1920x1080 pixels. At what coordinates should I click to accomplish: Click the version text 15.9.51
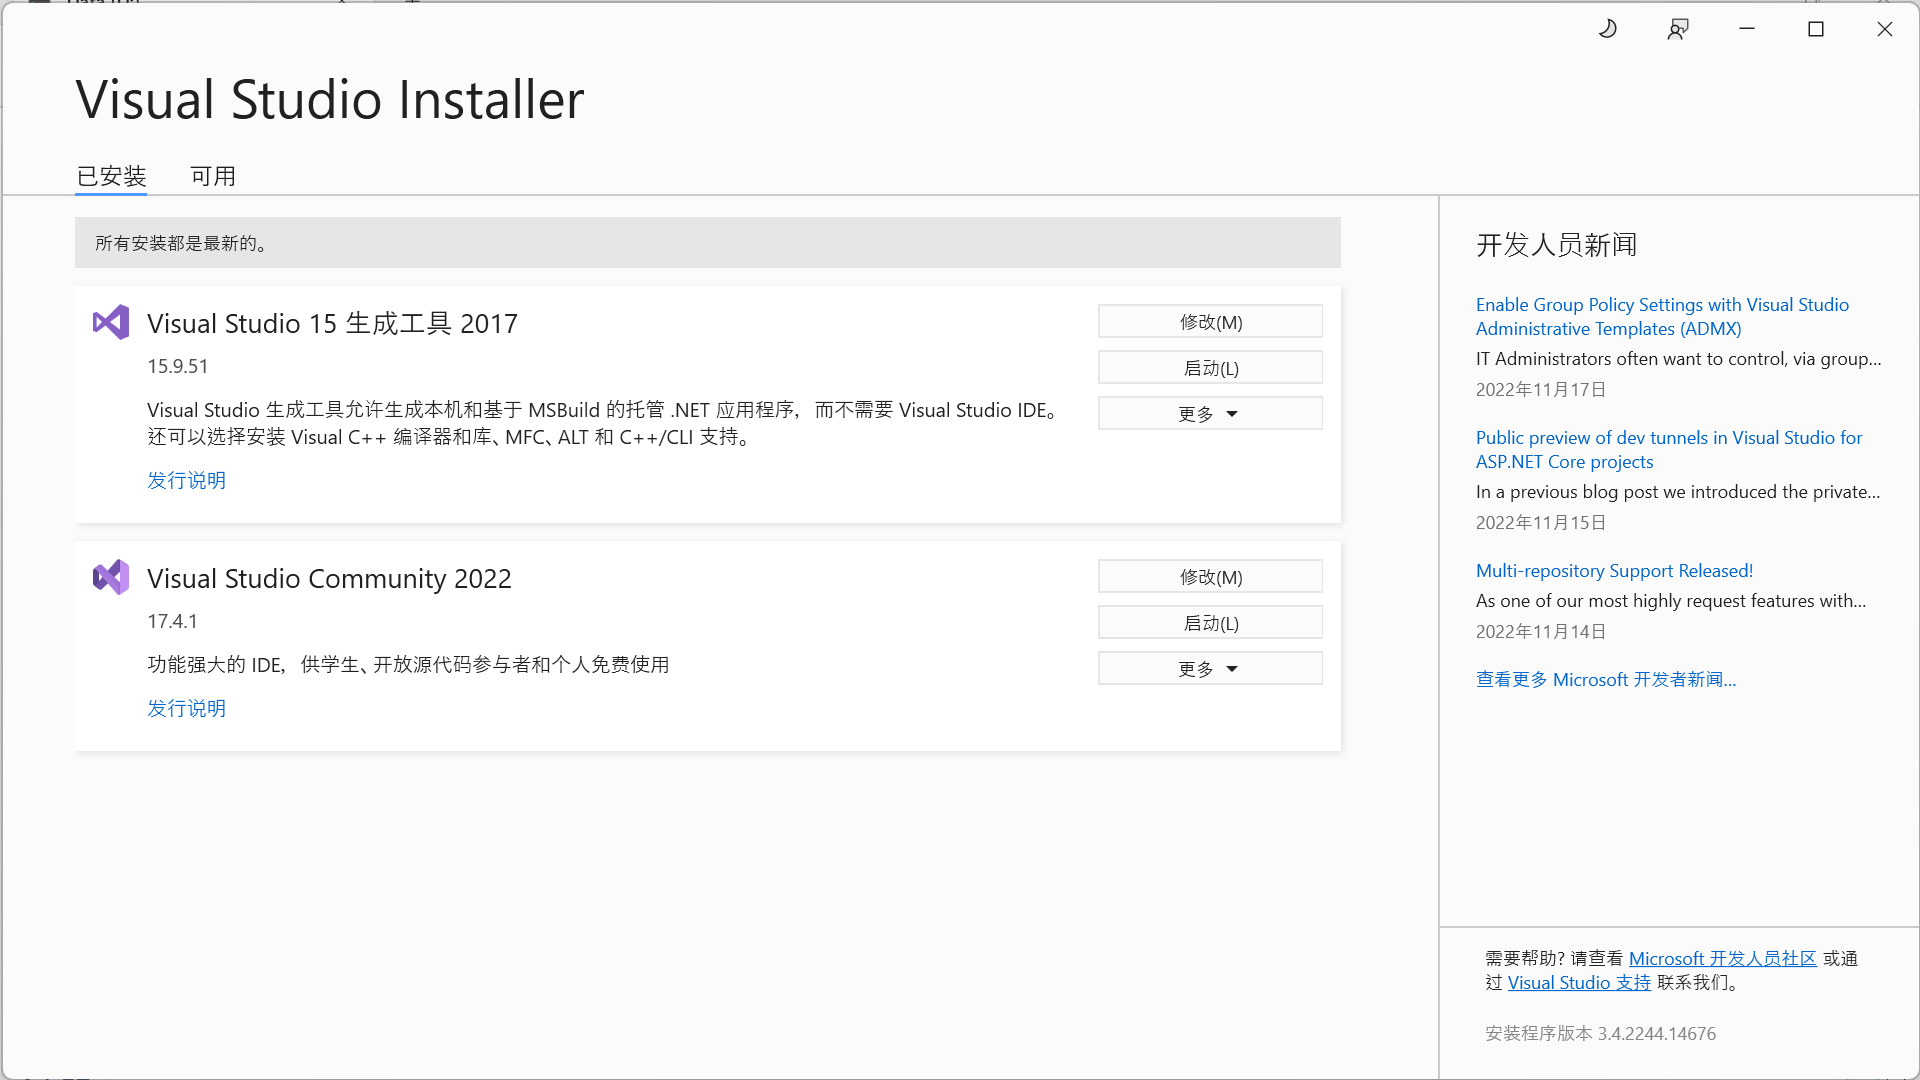coord(178,366)
